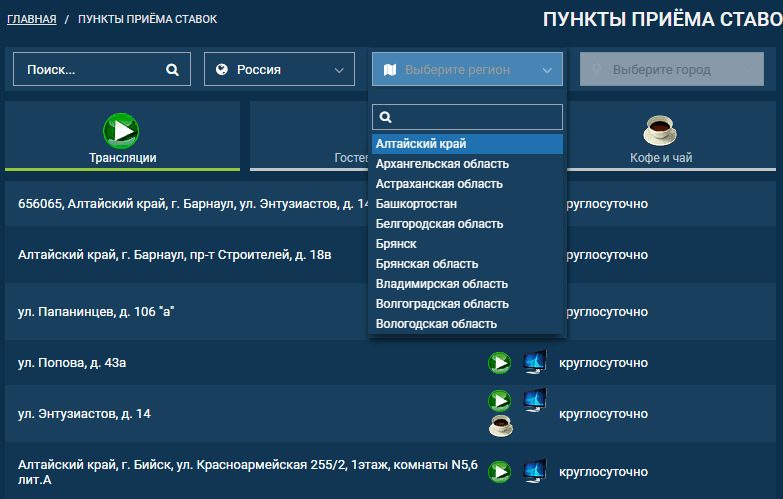
Task: Click the play icon in Бийск address row
Action: pyautogui.click(x=499, y=472)
